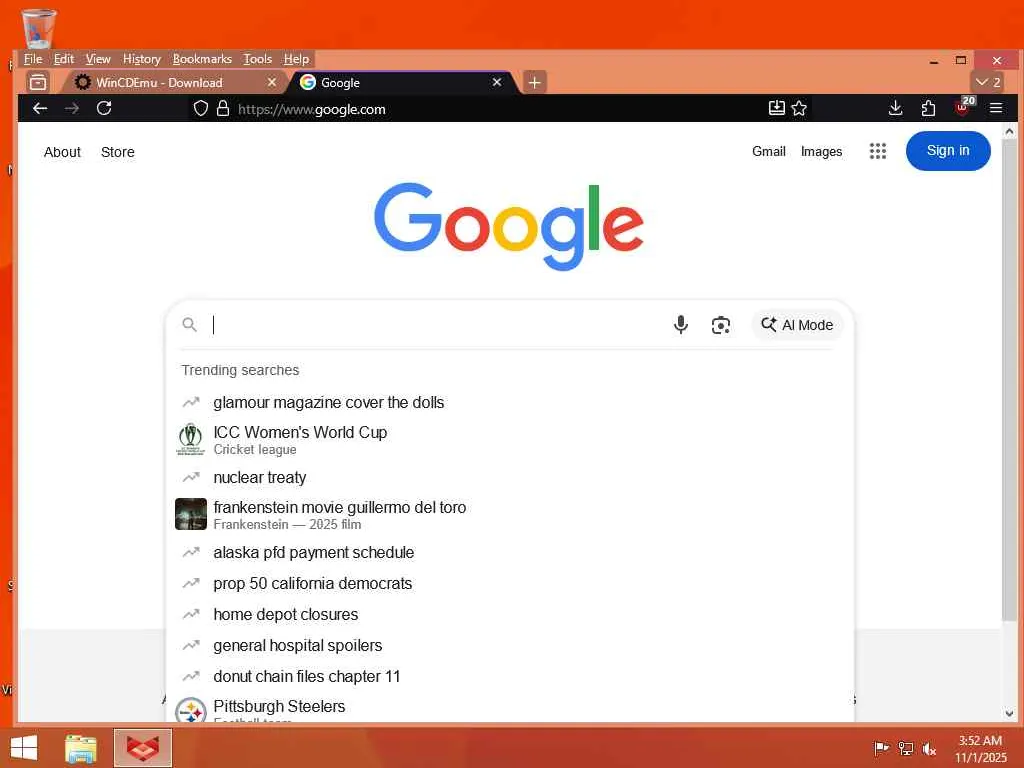Select "prop 50 california democrats" suggestion
Viewport: 1024px width, 768px height.
(x=509, y=583)
